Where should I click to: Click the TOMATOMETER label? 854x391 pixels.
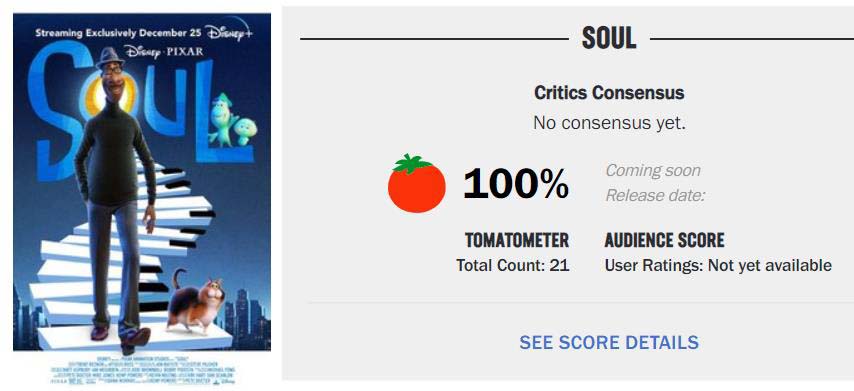[x=517, y=240]
